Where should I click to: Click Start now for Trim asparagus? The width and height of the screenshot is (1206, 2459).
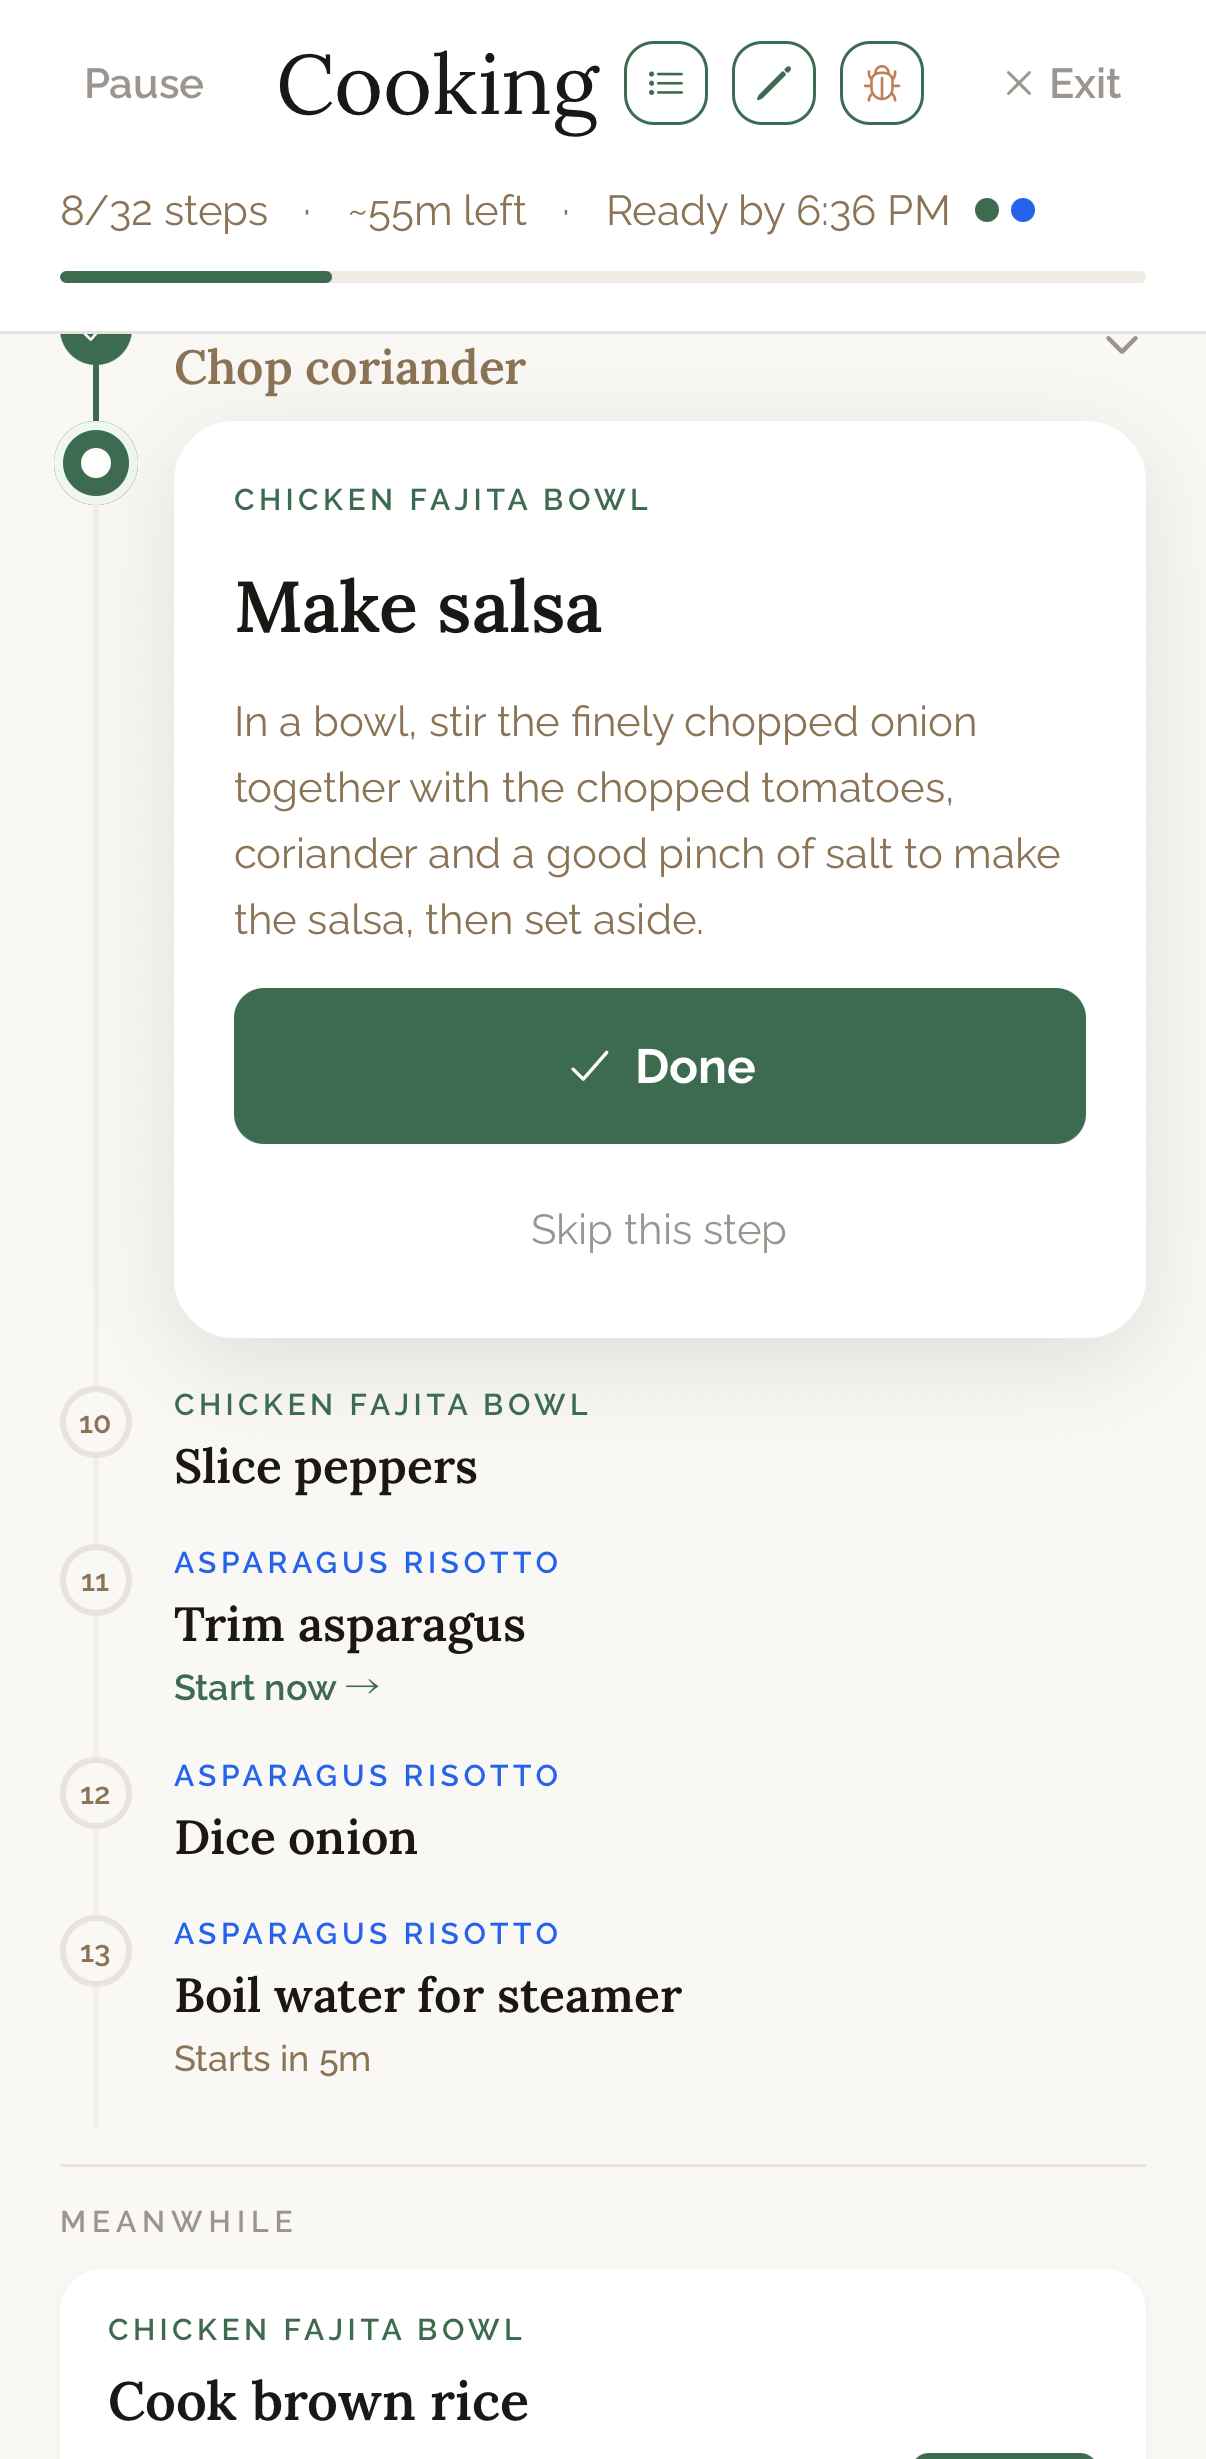[x=276, y=1687]
